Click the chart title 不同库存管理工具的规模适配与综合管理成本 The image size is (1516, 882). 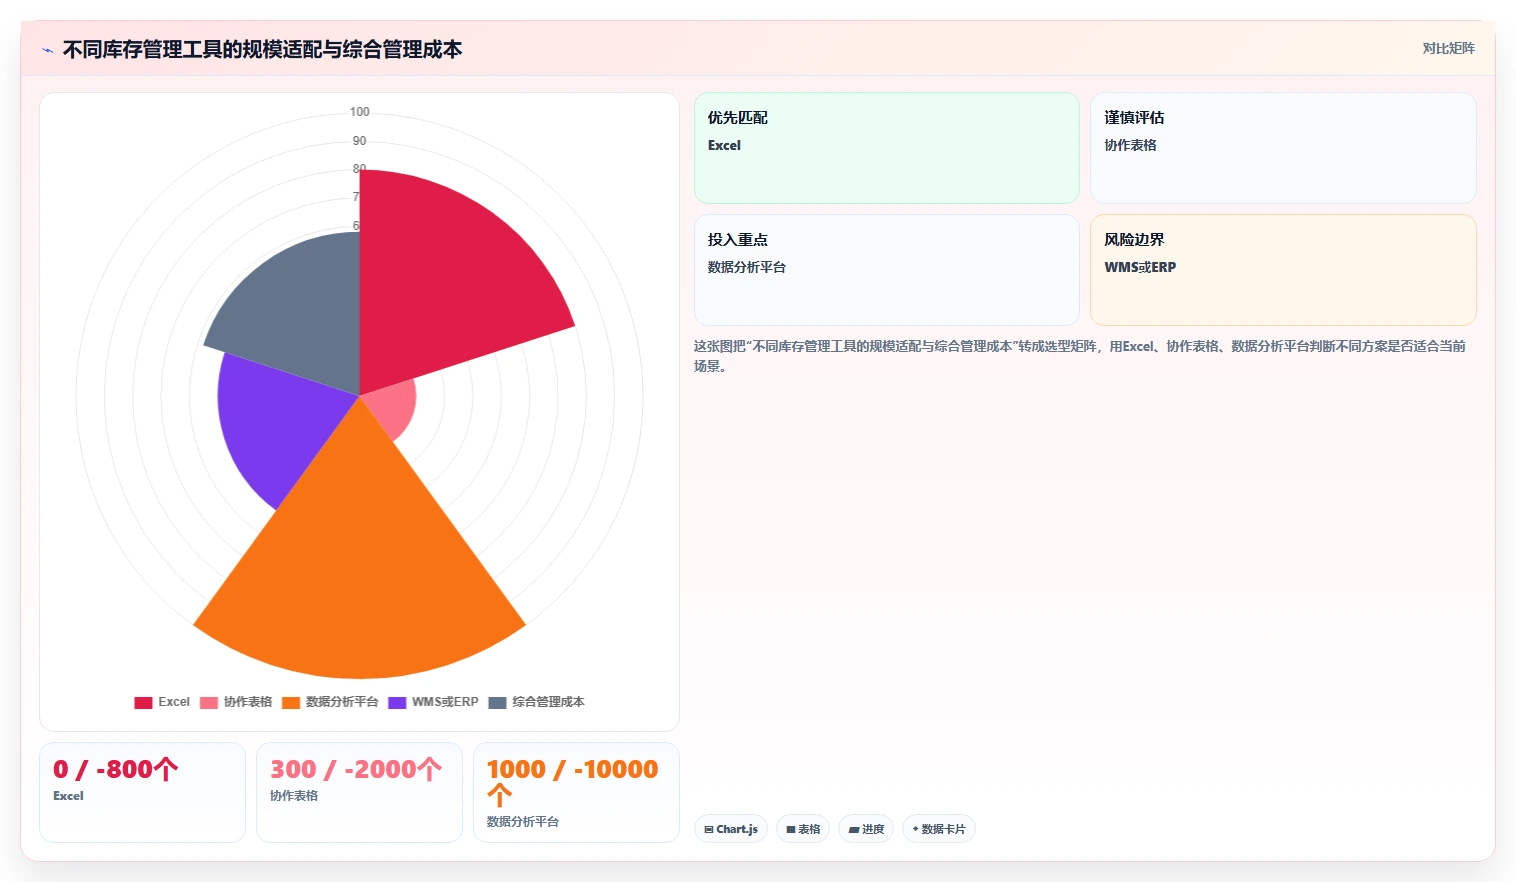click(263, 50)
